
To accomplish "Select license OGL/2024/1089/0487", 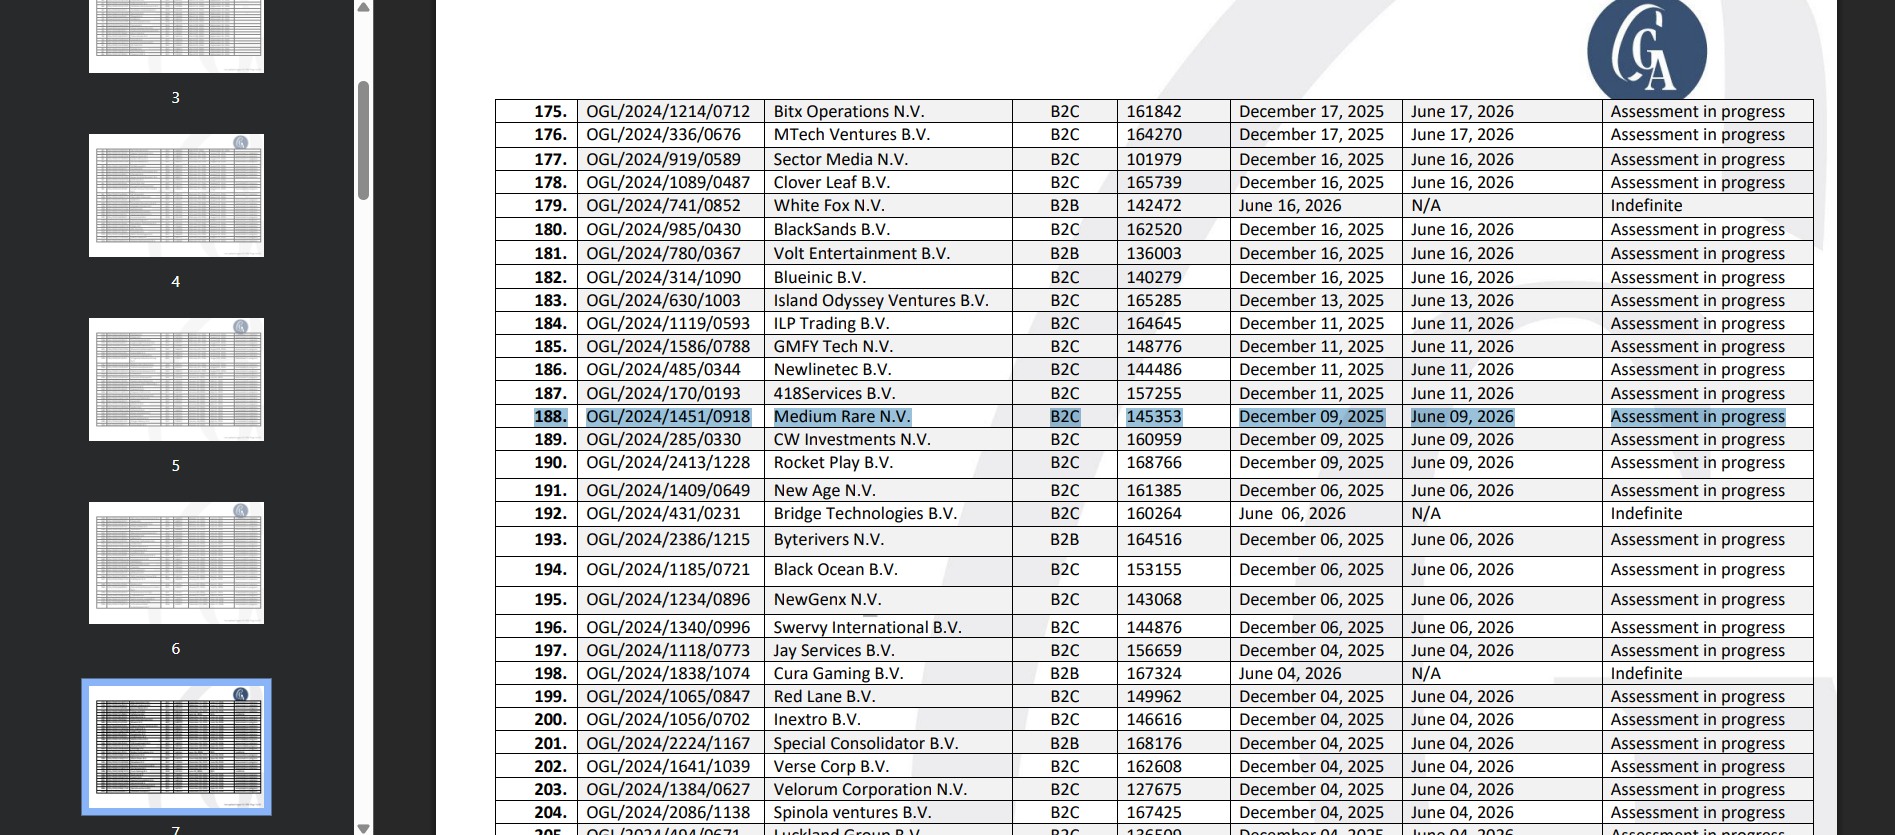I will pos(668,183).
